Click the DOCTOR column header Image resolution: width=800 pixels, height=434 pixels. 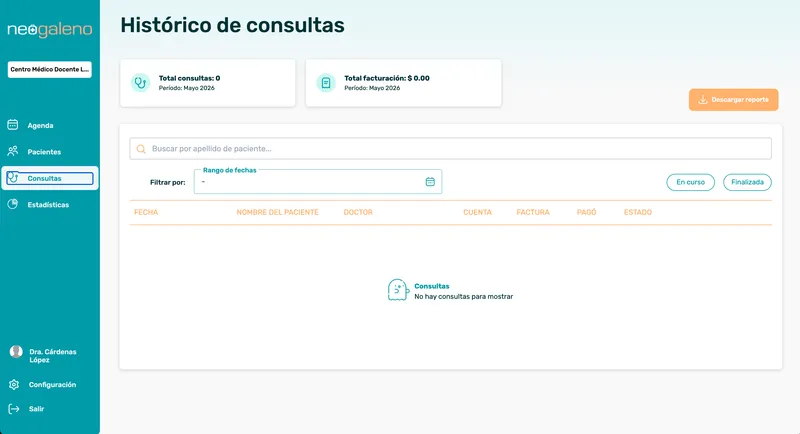tap(358, 212)
